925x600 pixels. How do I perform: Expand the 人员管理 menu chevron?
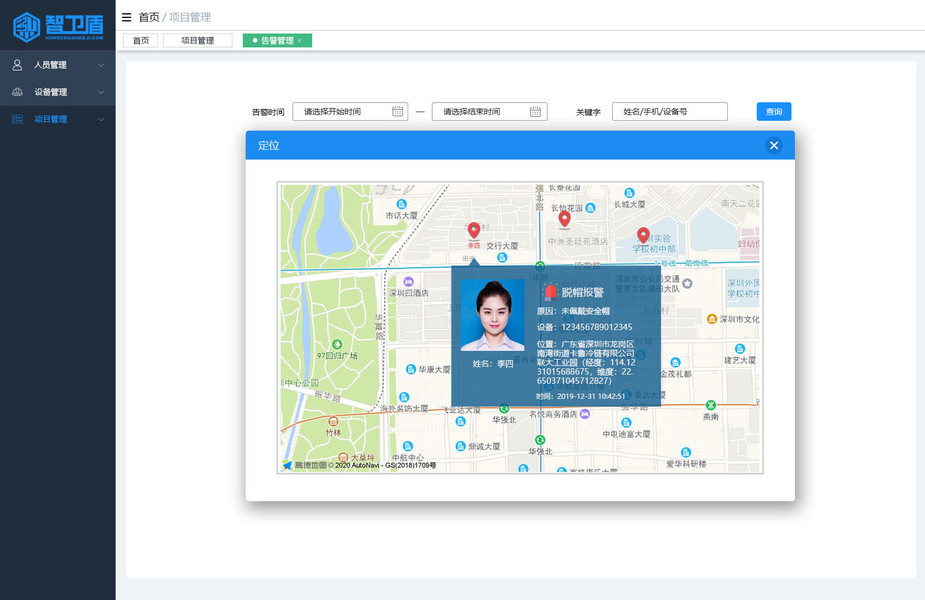[101, 65]
